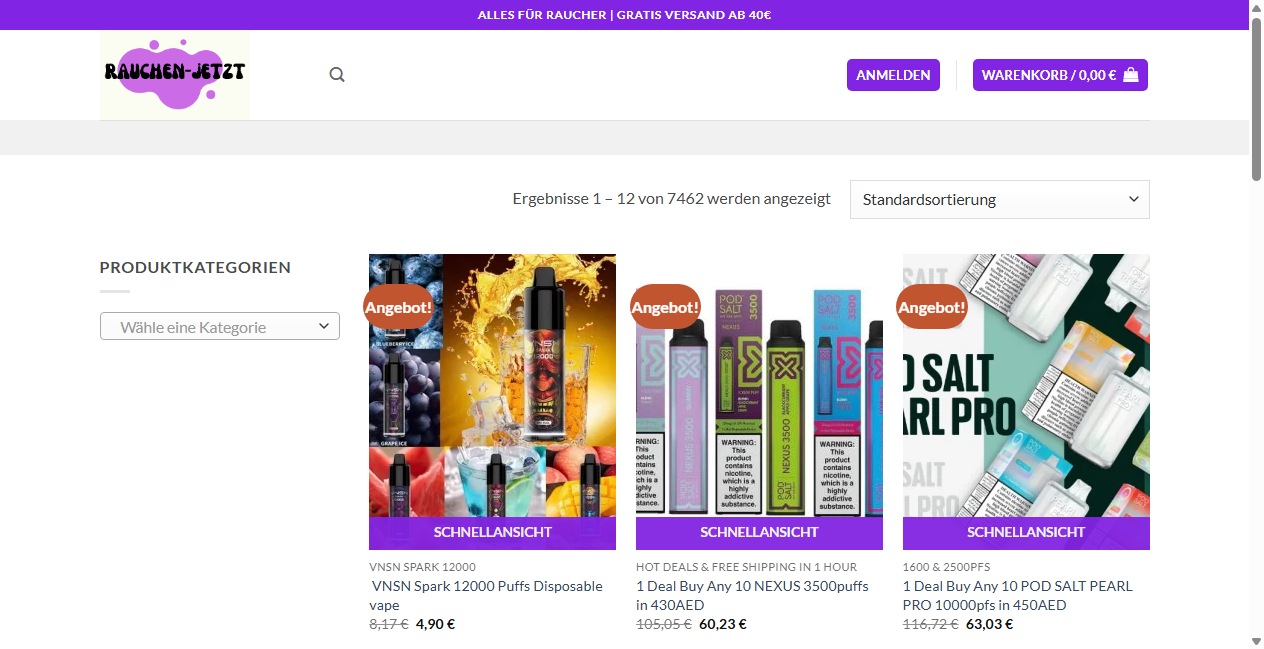Open Schnellansicht for VNSN Spark 12000
This screenshot has width=1264, height=649.
click(x=492, y=532)
